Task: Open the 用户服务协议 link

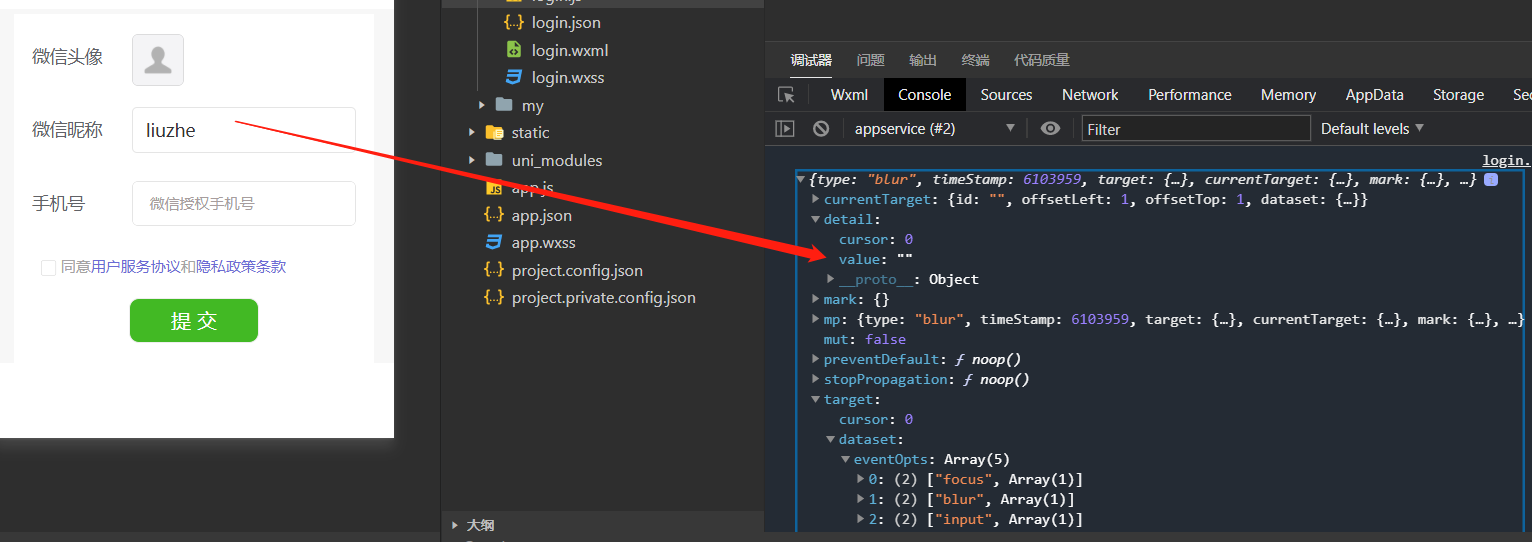Action: [x=136, y=267]
